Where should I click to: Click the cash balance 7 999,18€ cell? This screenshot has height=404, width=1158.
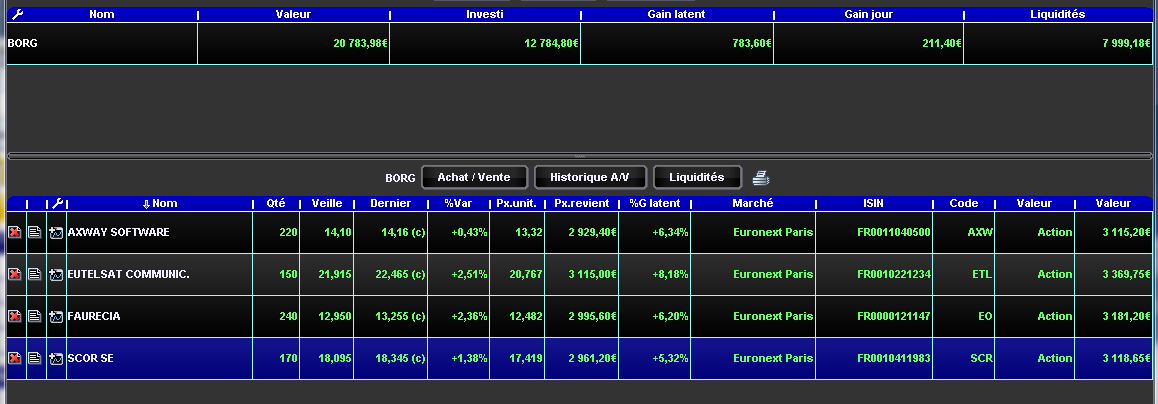1058,44
